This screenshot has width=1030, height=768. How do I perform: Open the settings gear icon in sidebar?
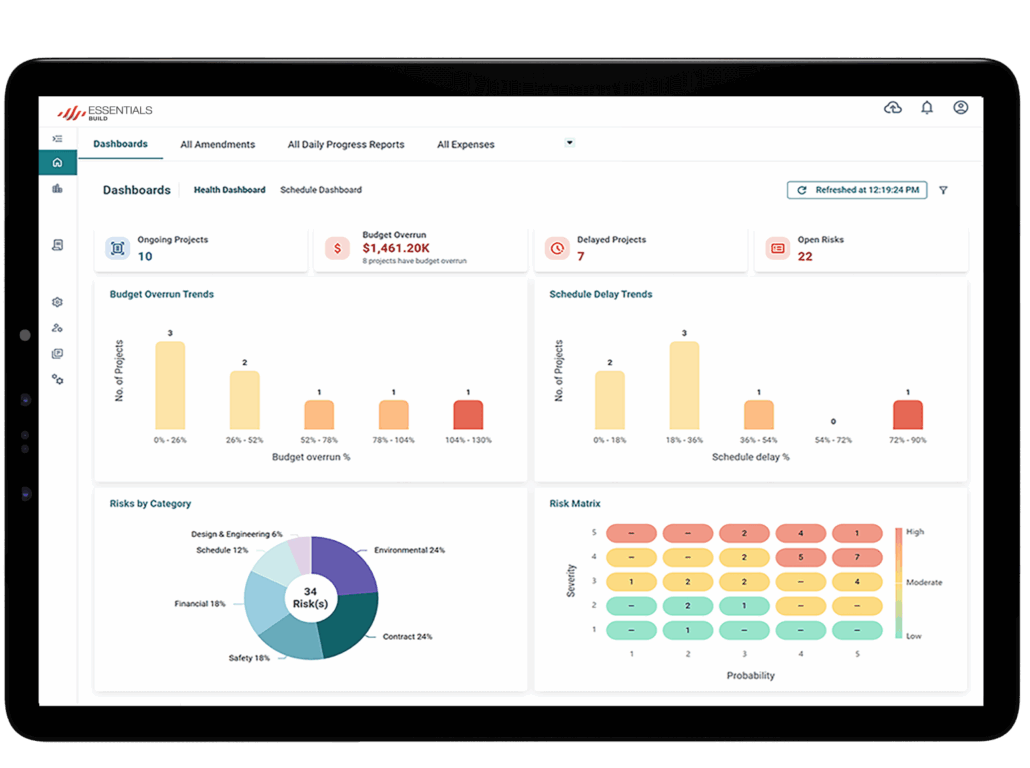click(57, 302)
